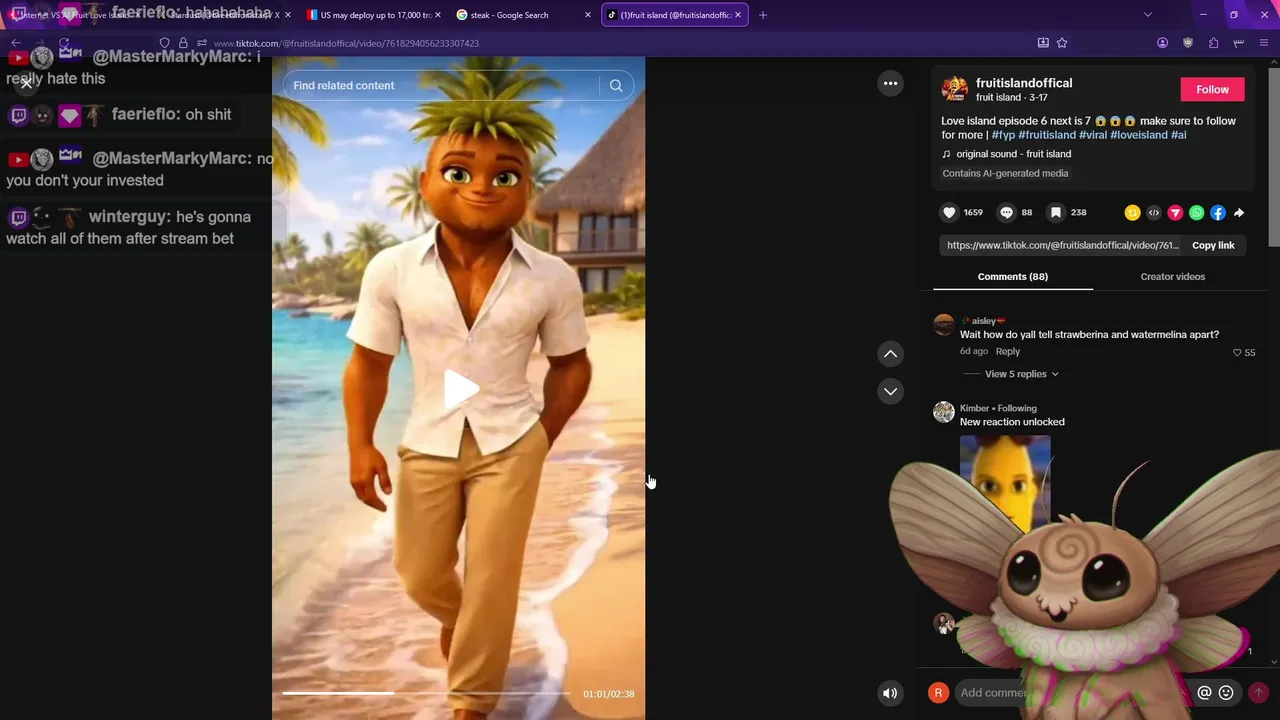The width and height of the screenshot is (1280, 720).
Task: Open the browser reader view icon
Action: click(x=1043, y=43)
